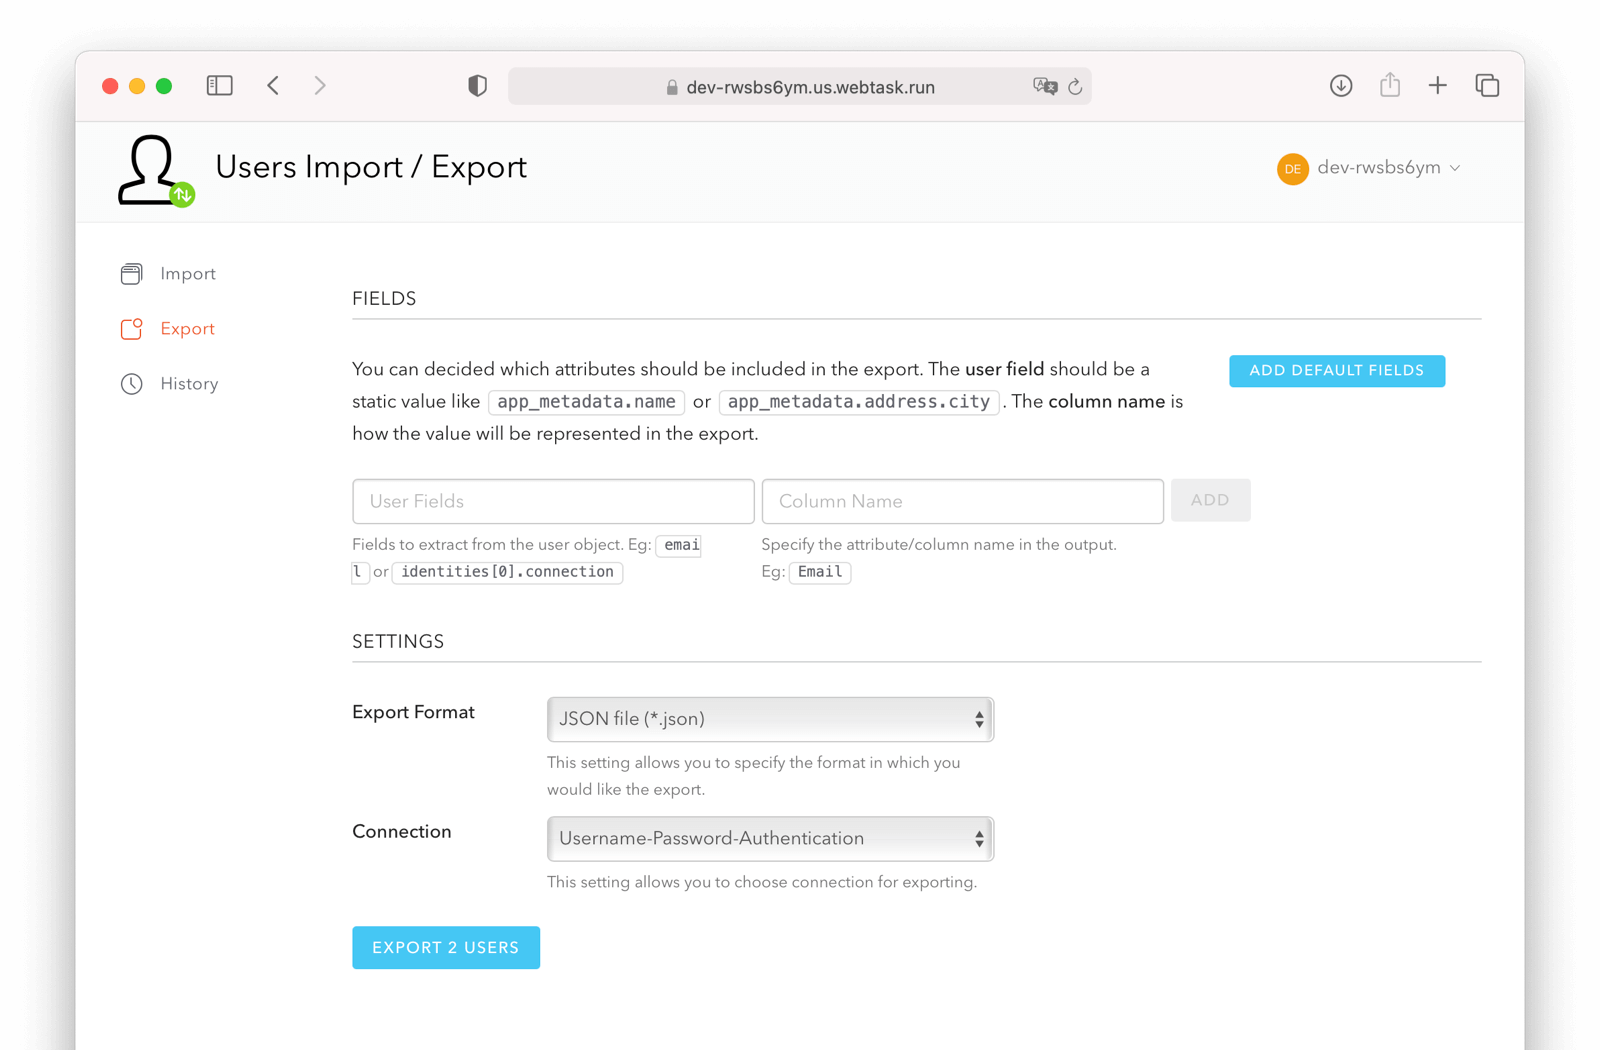Image resolution: width=1600 pixels, height=1050 pixels.
Task: Select the Export icon in the sidebar
Action: click(x=131, y=328)
